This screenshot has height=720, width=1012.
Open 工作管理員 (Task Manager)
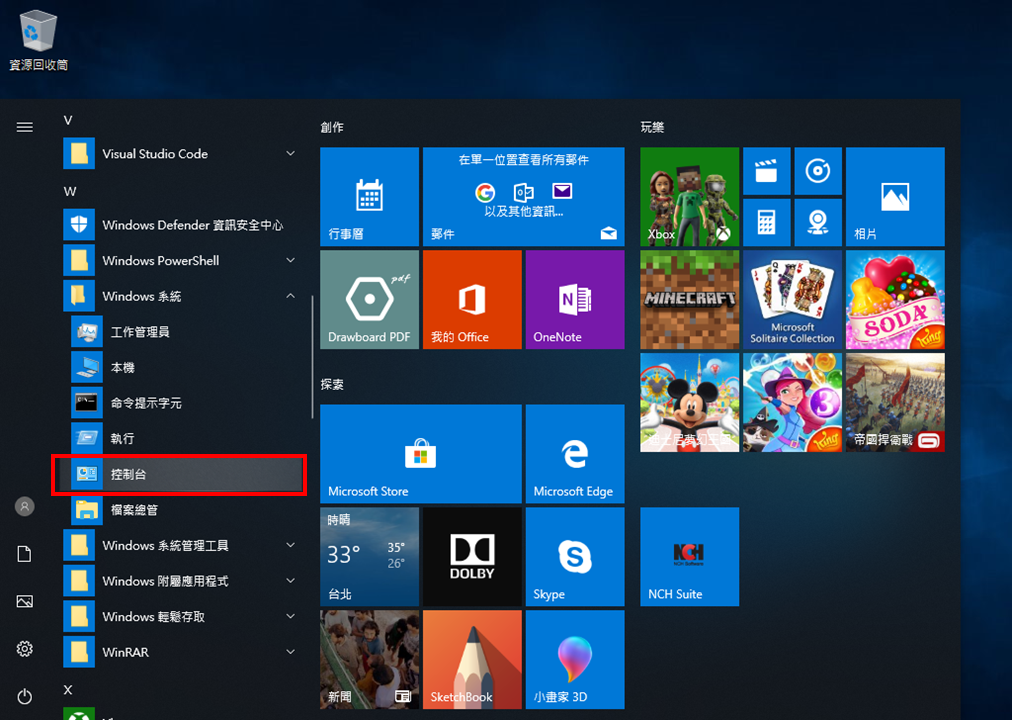click(181, 332)
